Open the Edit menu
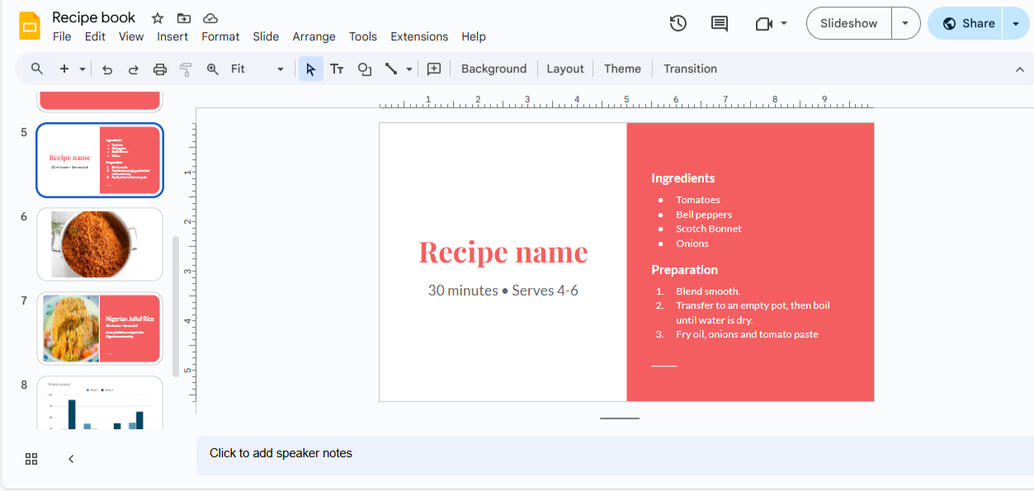The width and height of the screenshot is (1034, 491). point(95,37)
